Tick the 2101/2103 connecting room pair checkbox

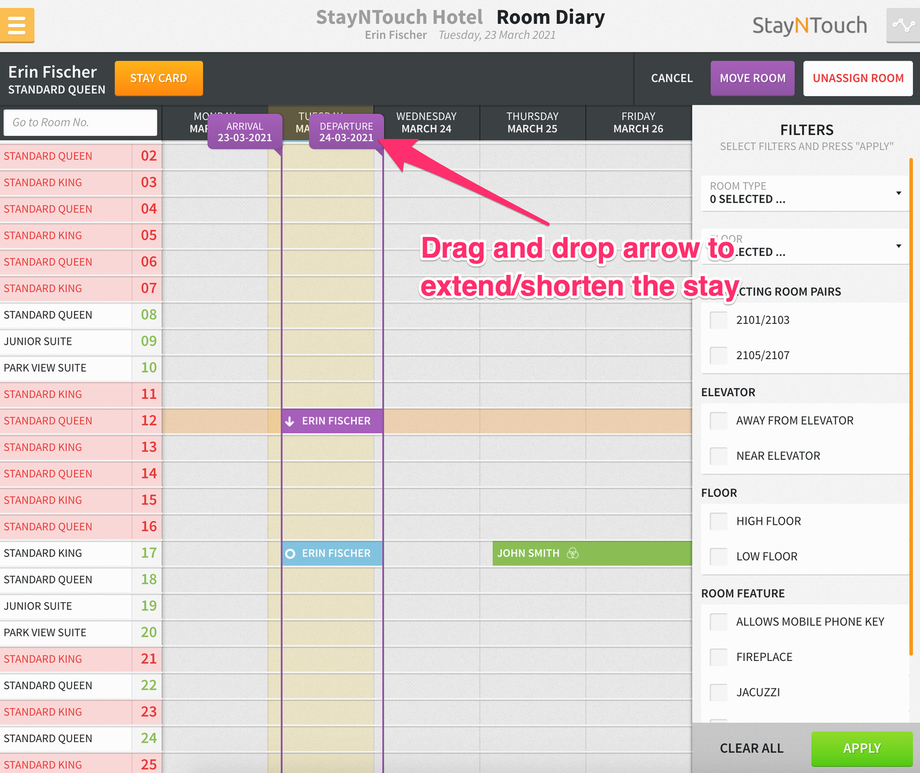coord(716,319)
